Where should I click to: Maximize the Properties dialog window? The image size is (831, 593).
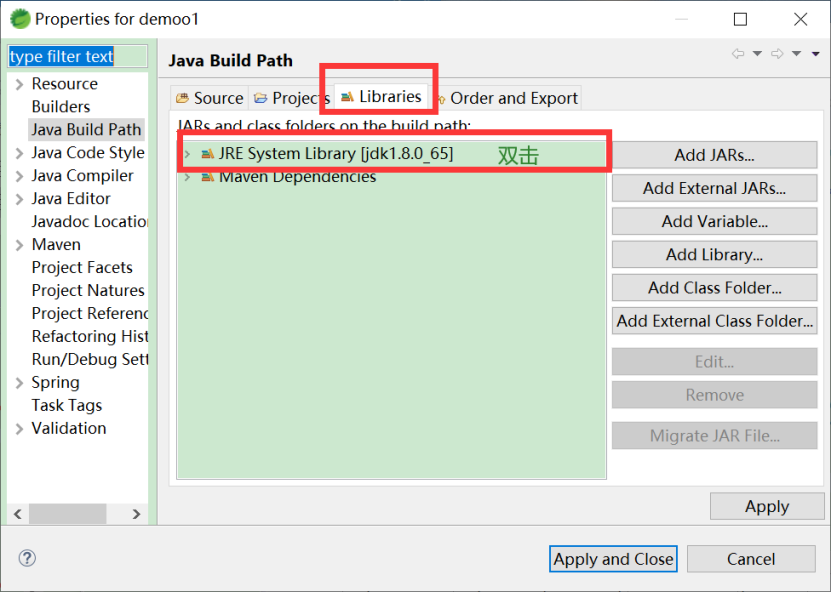point(740,20)
